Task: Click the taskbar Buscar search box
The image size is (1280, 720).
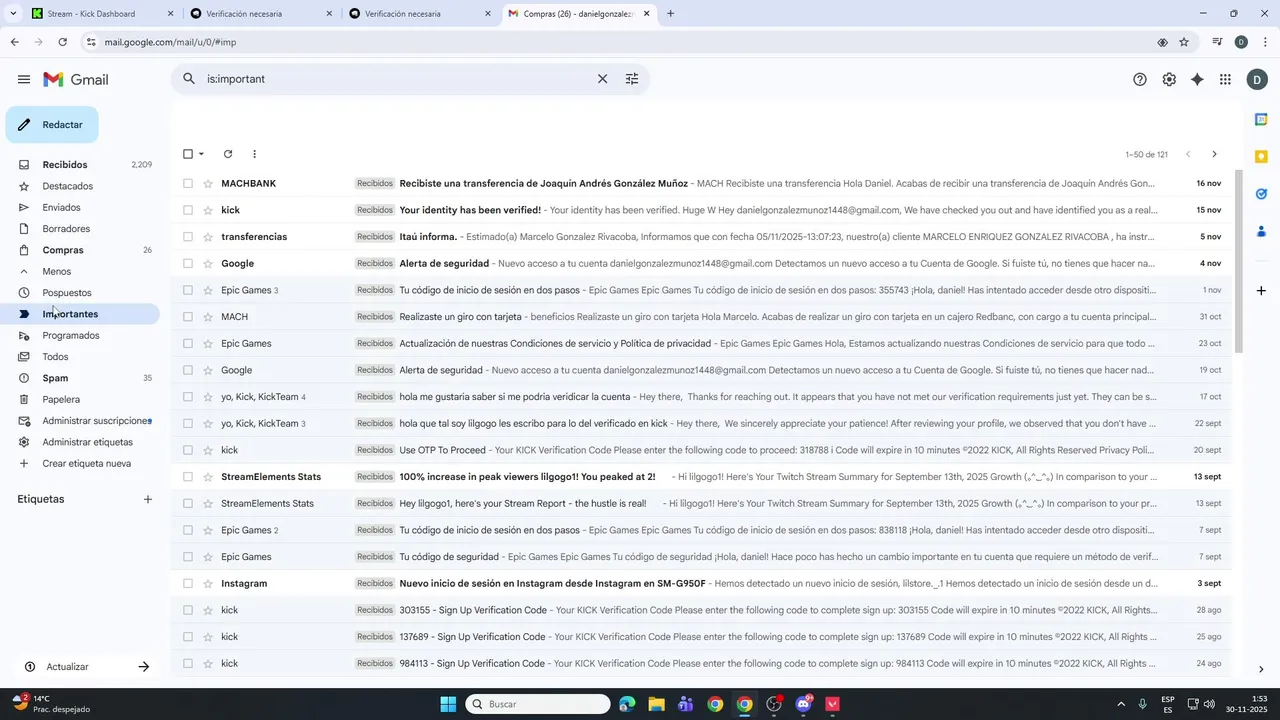Action: coord(538,704)
